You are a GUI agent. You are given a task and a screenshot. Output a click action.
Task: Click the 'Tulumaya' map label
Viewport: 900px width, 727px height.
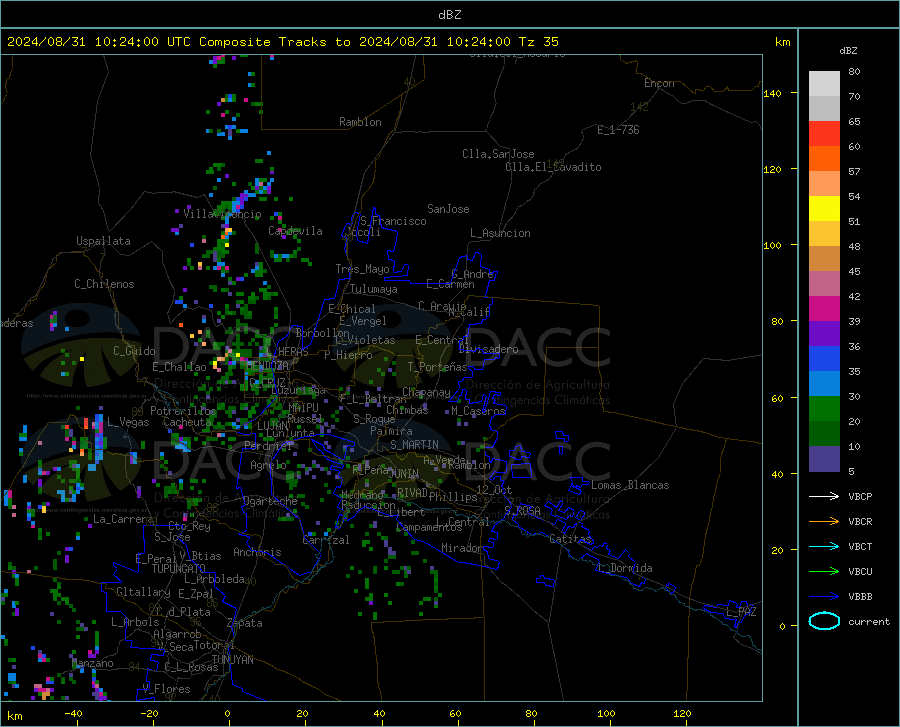point(373,289)
